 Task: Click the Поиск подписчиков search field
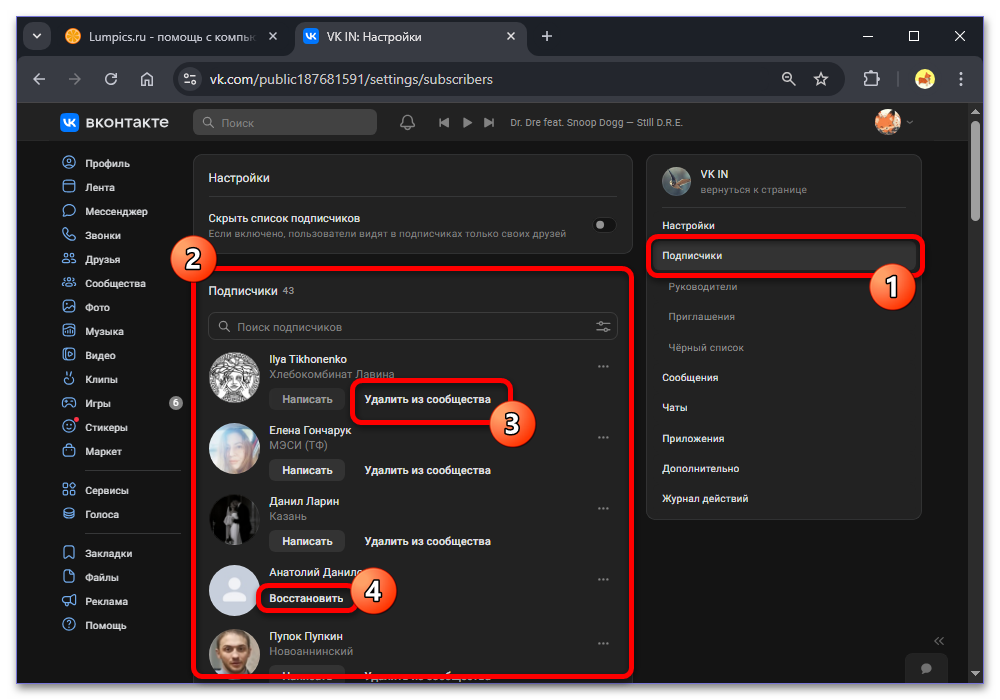(x=413, y=326)
